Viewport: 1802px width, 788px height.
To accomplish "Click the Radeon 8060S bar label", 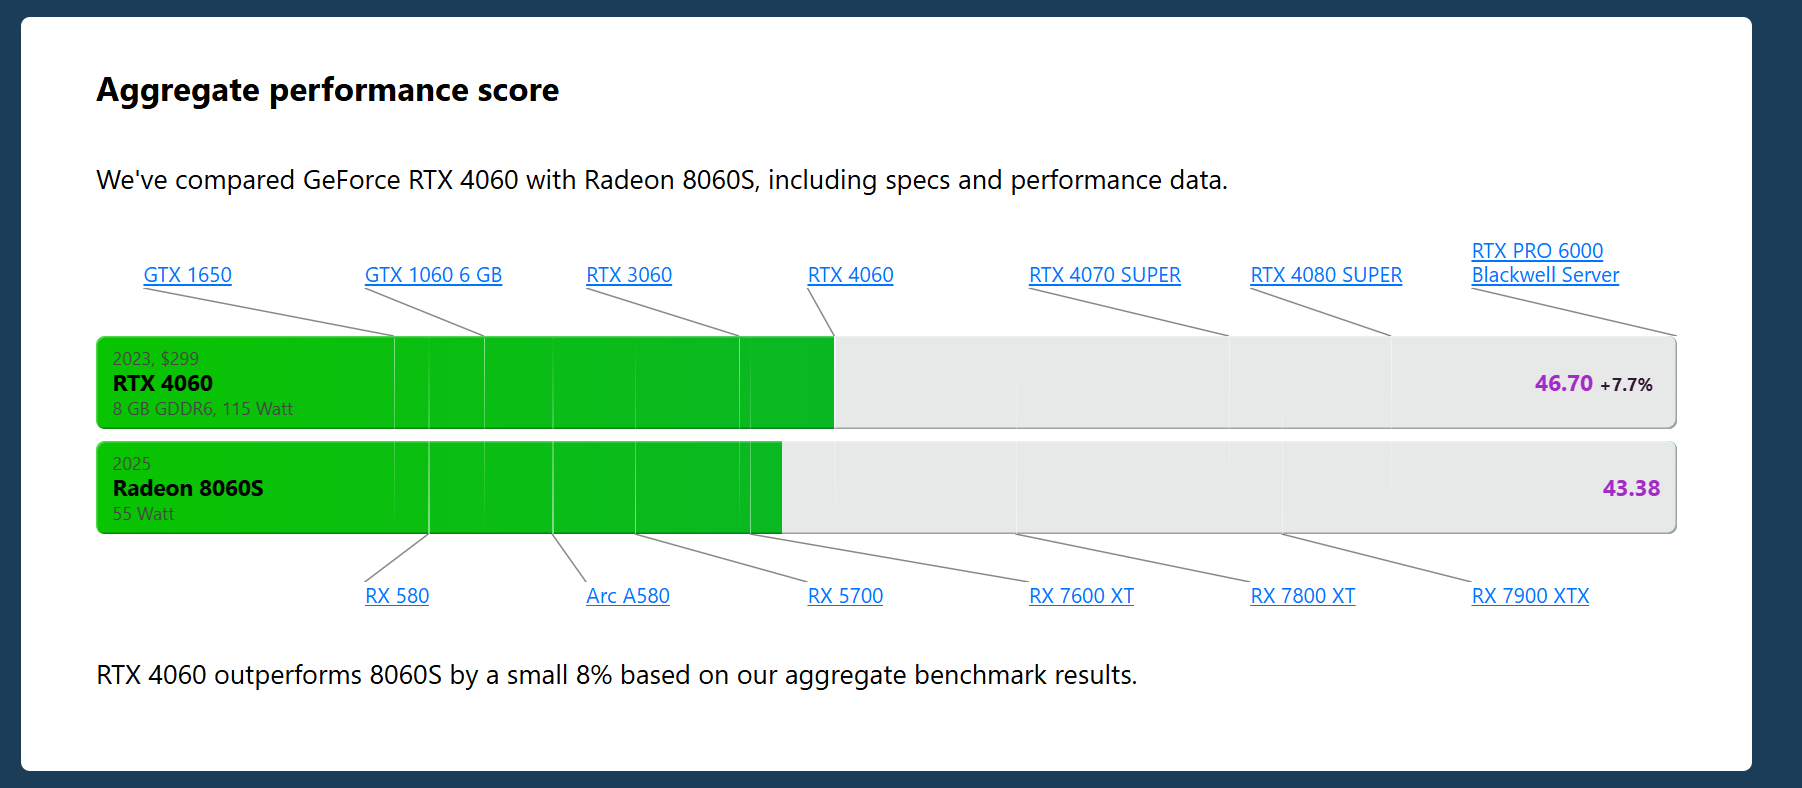I will pyautogui.click(x=188, y=489).
